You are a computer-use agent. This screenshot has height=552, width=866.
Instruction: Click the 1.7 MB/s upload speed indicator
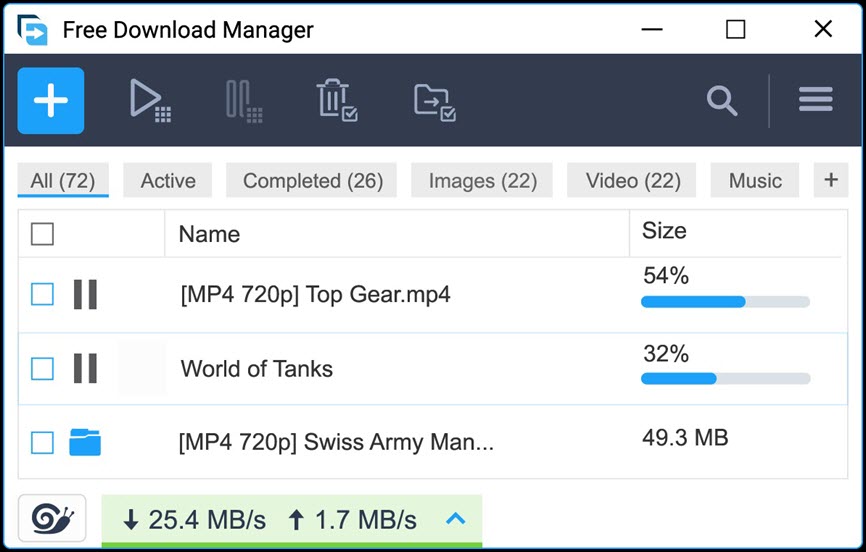(x=353, y=519)
